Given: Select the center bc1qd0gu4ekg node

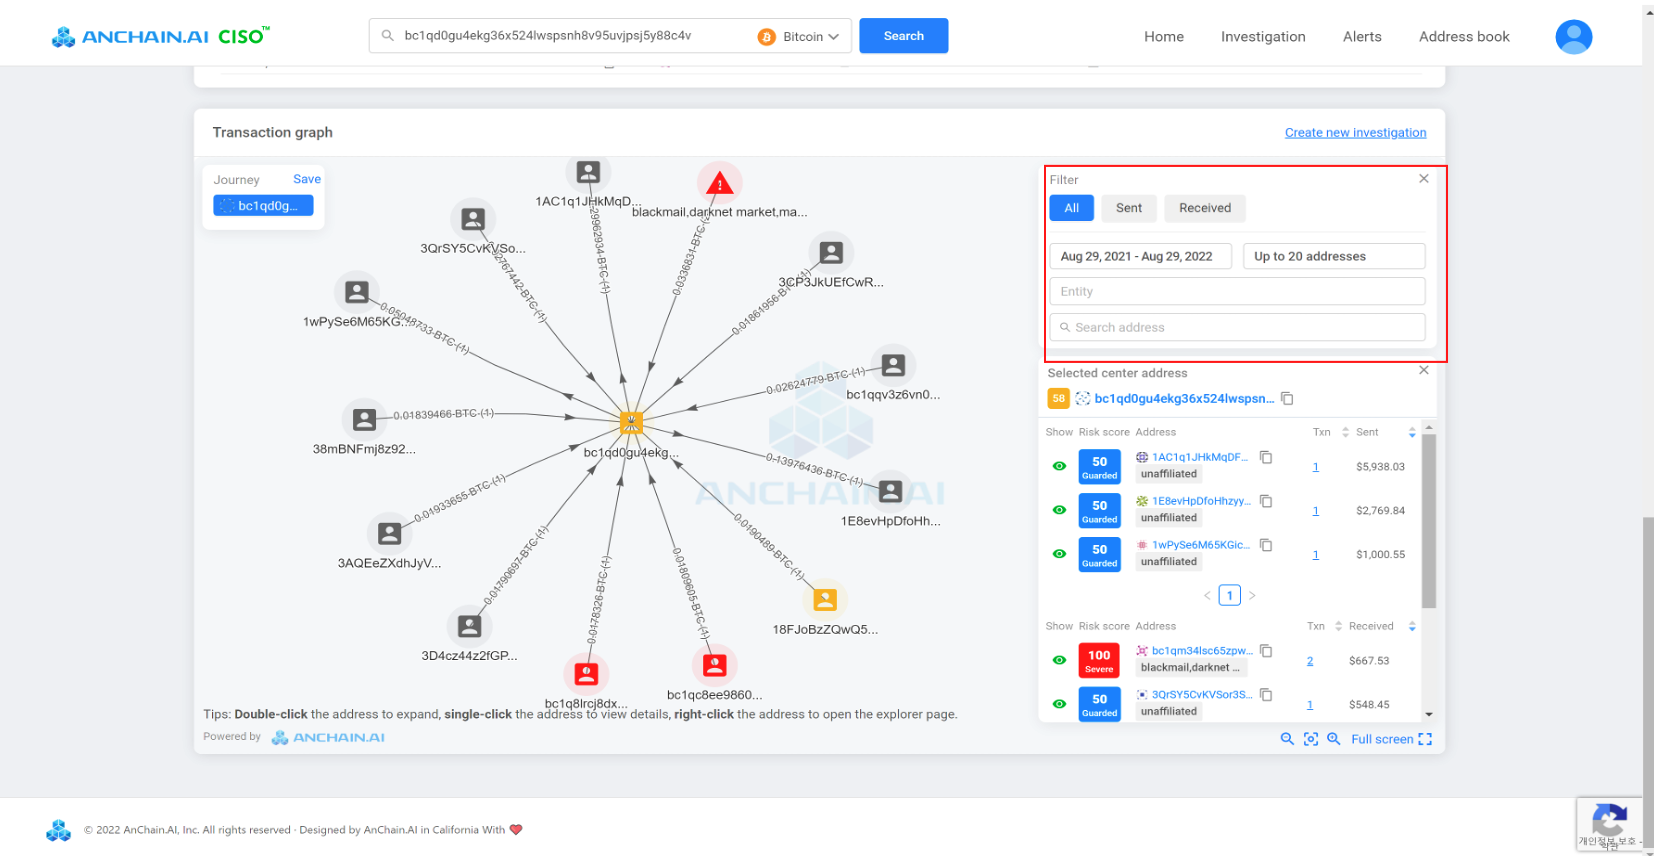Looking at the screenshot, I should (x=631, y=422).
